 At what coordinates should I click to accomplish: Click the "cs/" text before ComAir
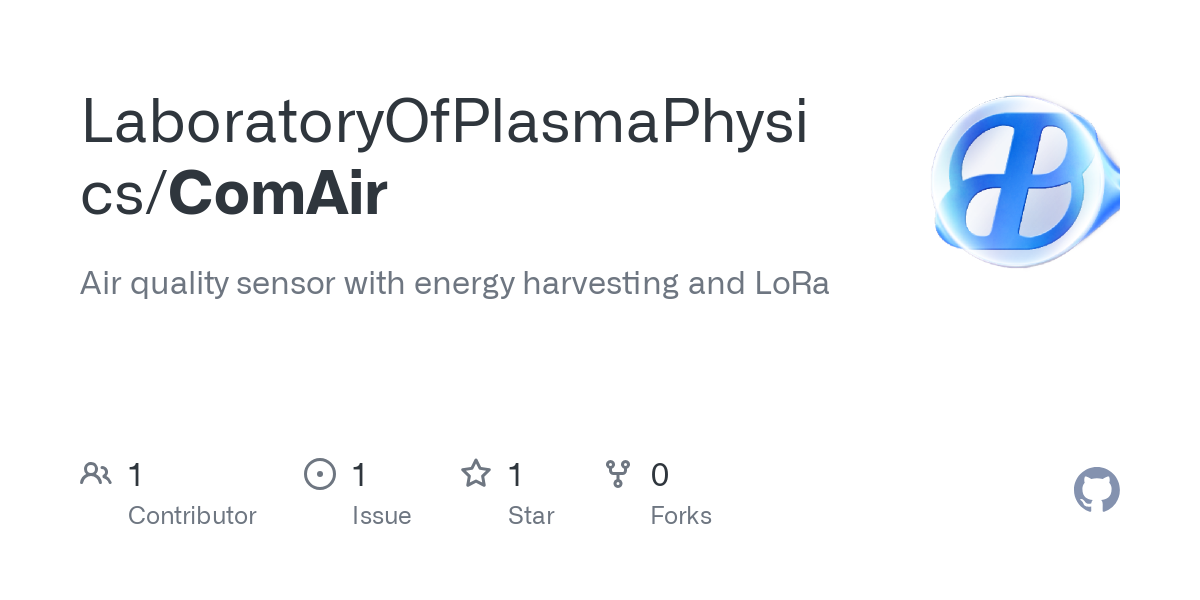click(123, 194)
